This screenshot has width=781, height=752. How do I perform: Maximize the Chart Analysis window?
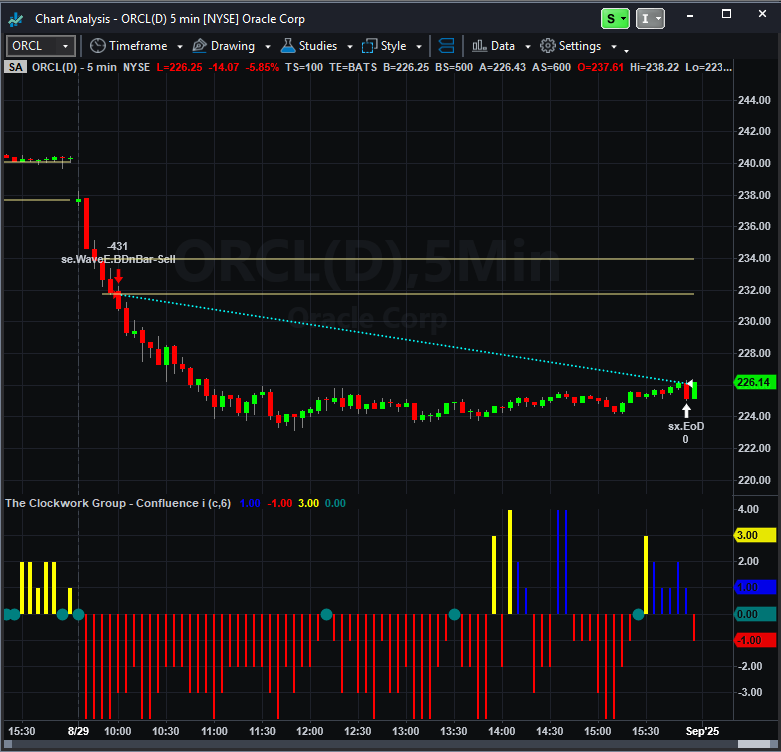pos(726,14)
